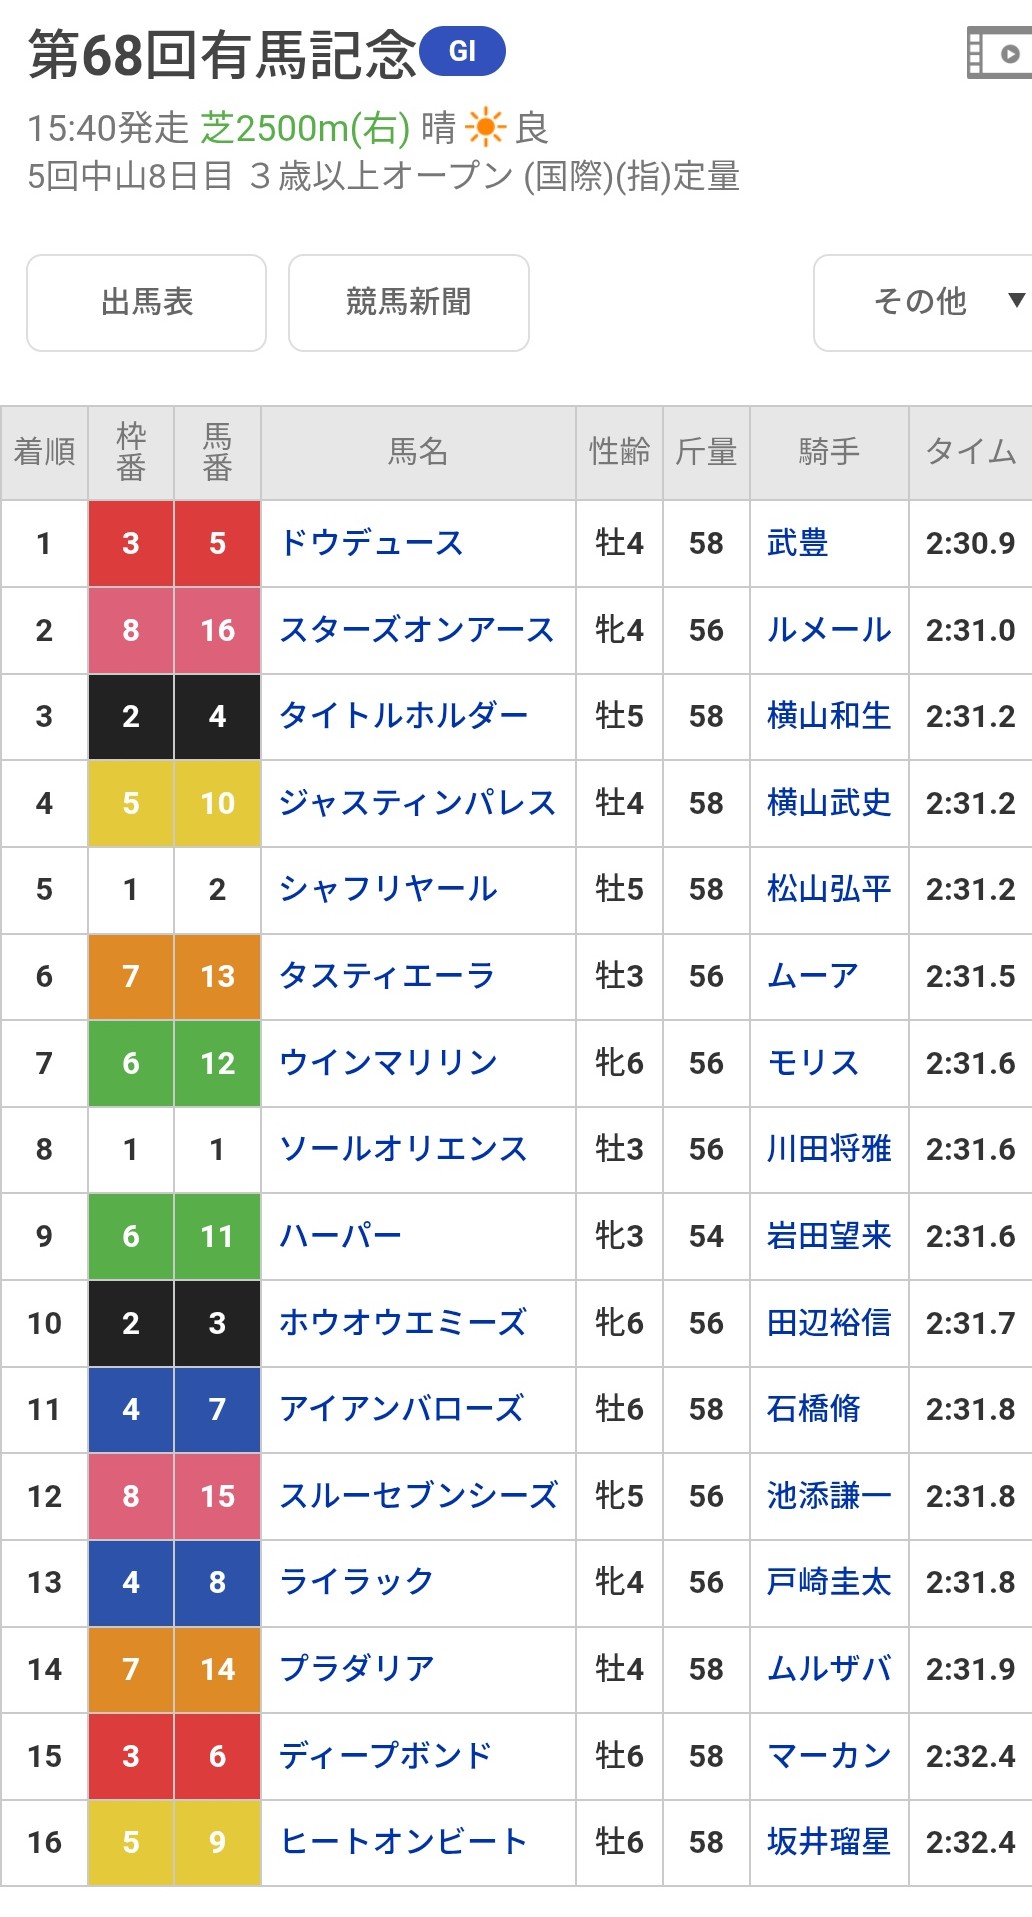The image size is (1032, 1917).
Task: Open jockey 川田将雅 profile
Action: [828, 1149]
